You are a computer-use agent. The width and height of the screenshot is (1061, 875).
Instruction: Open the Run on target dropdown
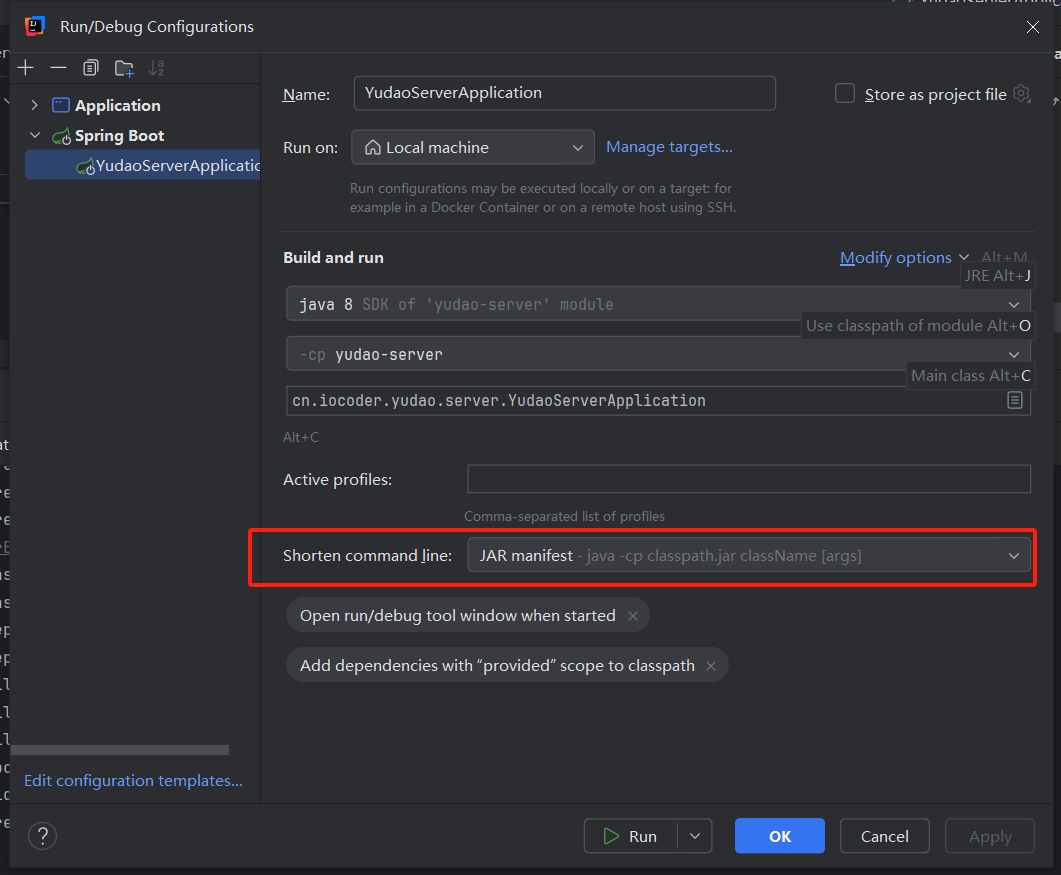click(x=473, y=148)
